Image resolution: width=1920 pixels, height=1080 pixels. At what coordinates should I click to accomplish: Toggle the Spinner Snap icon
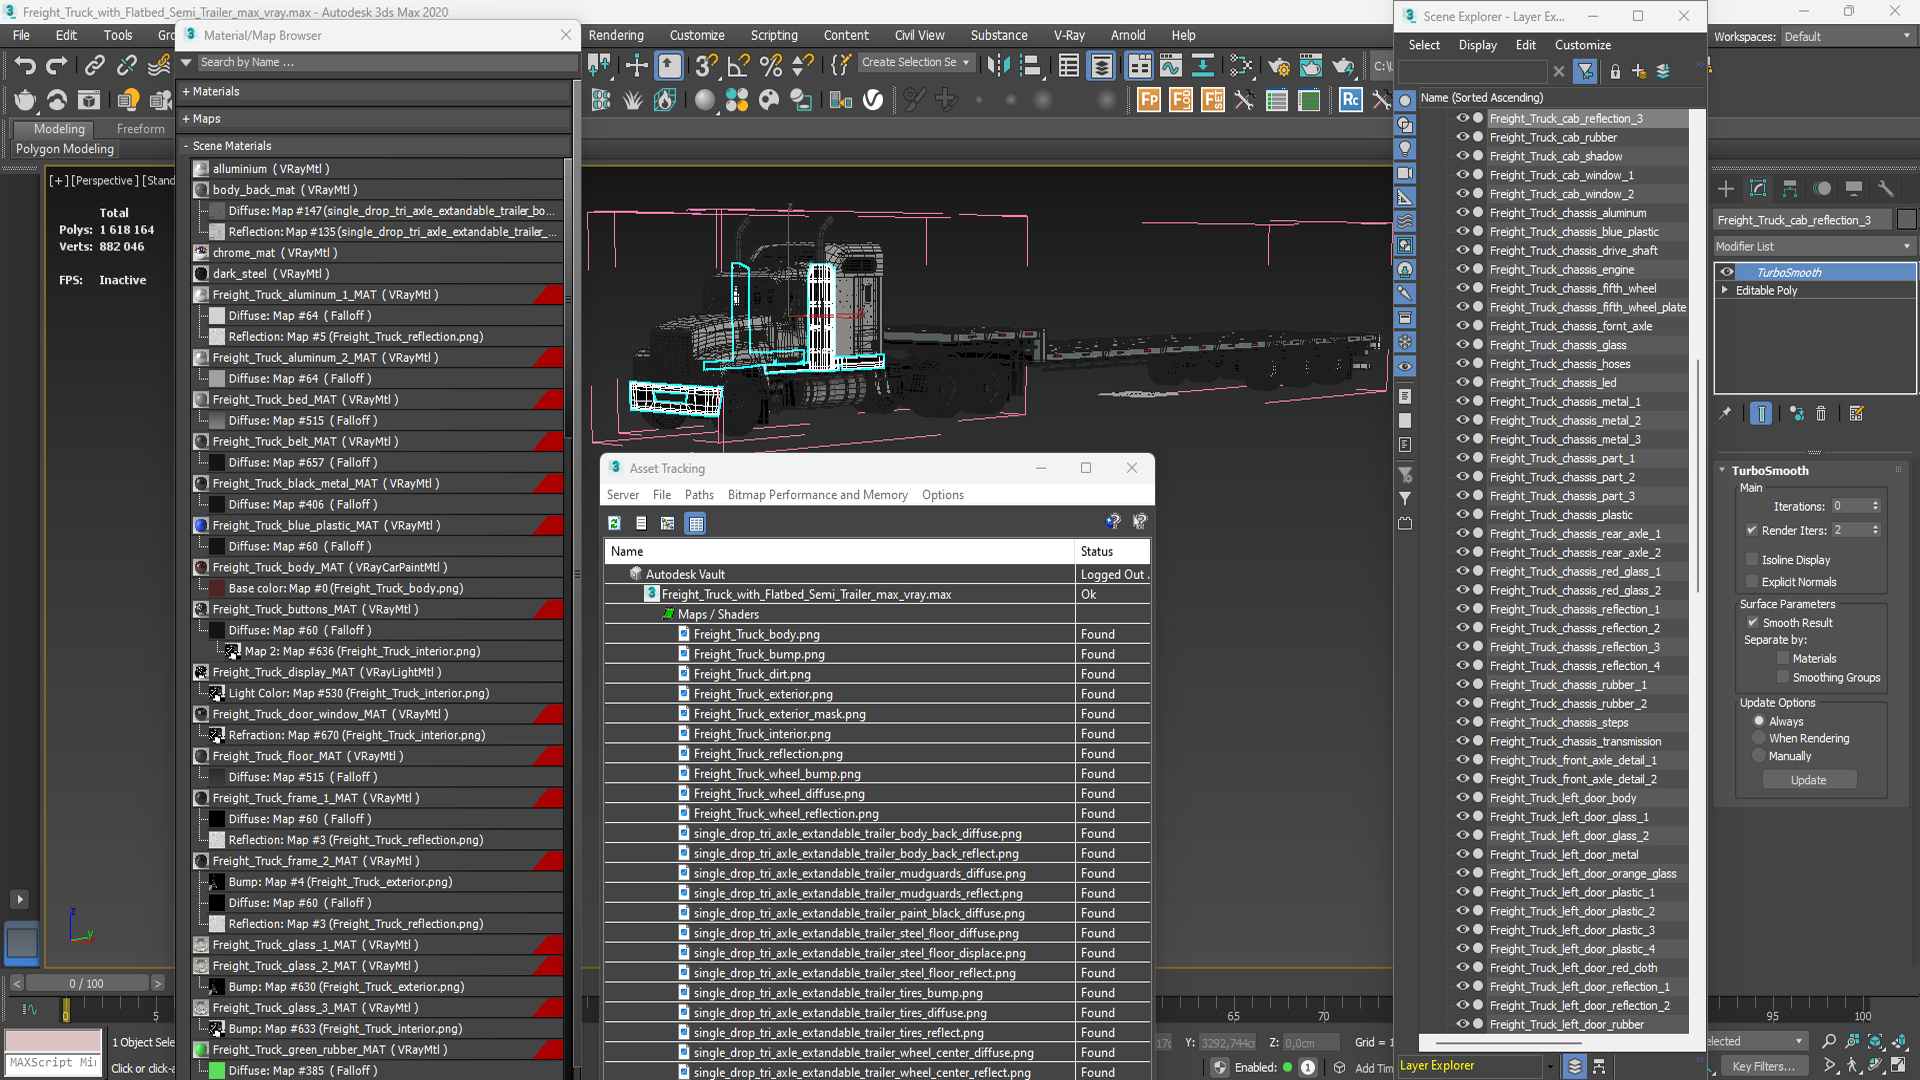[802, 66]
